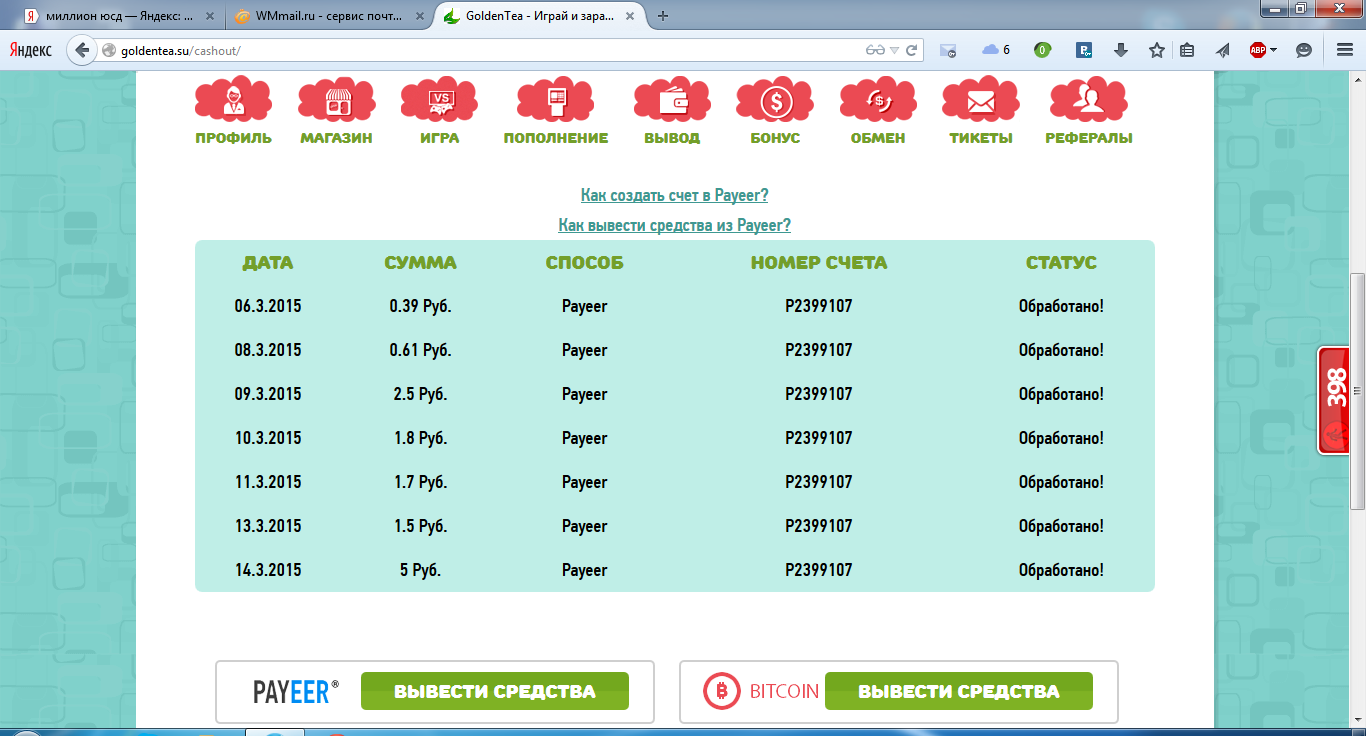The width and height of the screenshot is (1366, 736).
Task: Click the СПОСОБ column header
Action: [585, 263]
